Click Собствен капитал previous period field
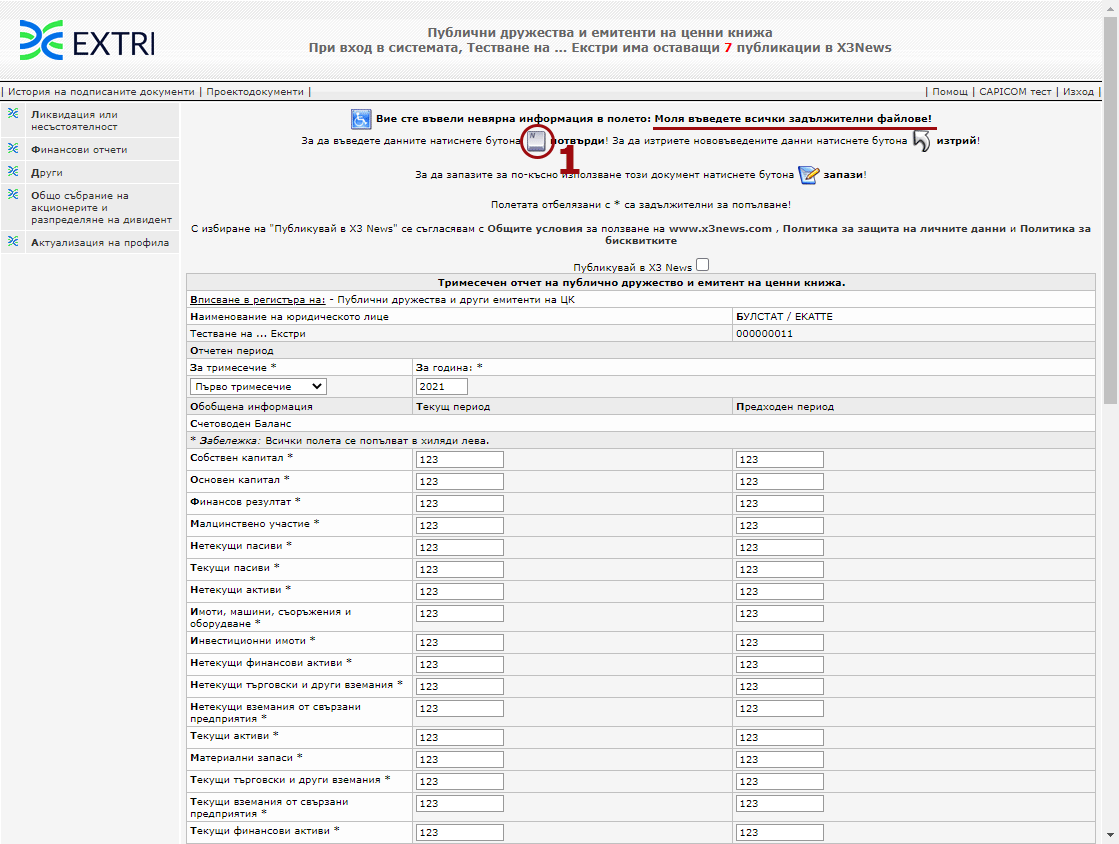This screenshot has width=1119, height=844. 779,459
